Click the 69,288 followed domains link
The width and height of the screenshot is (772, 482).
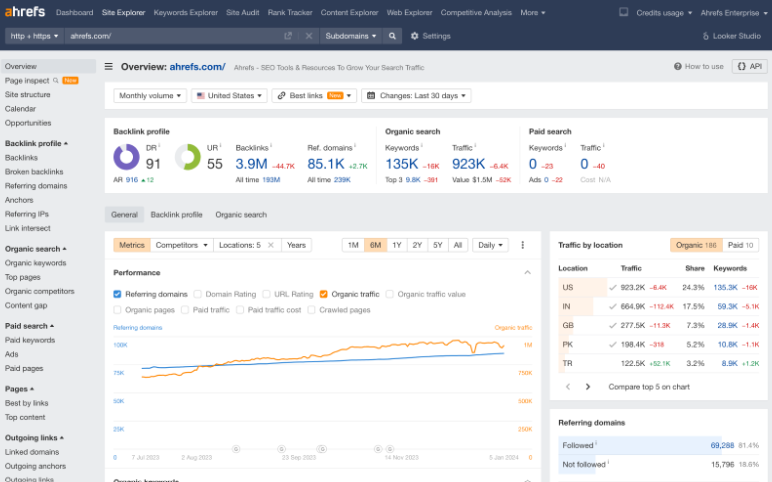722,445
